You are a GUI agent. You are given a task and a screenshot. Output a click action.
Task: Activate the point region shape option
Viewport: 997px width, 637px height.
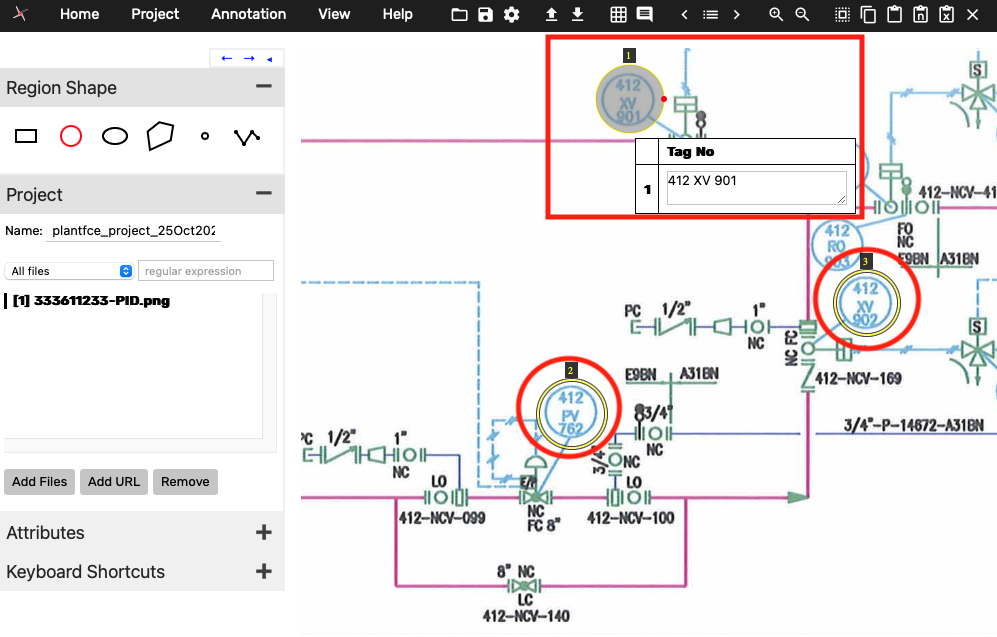coord(205,136)
